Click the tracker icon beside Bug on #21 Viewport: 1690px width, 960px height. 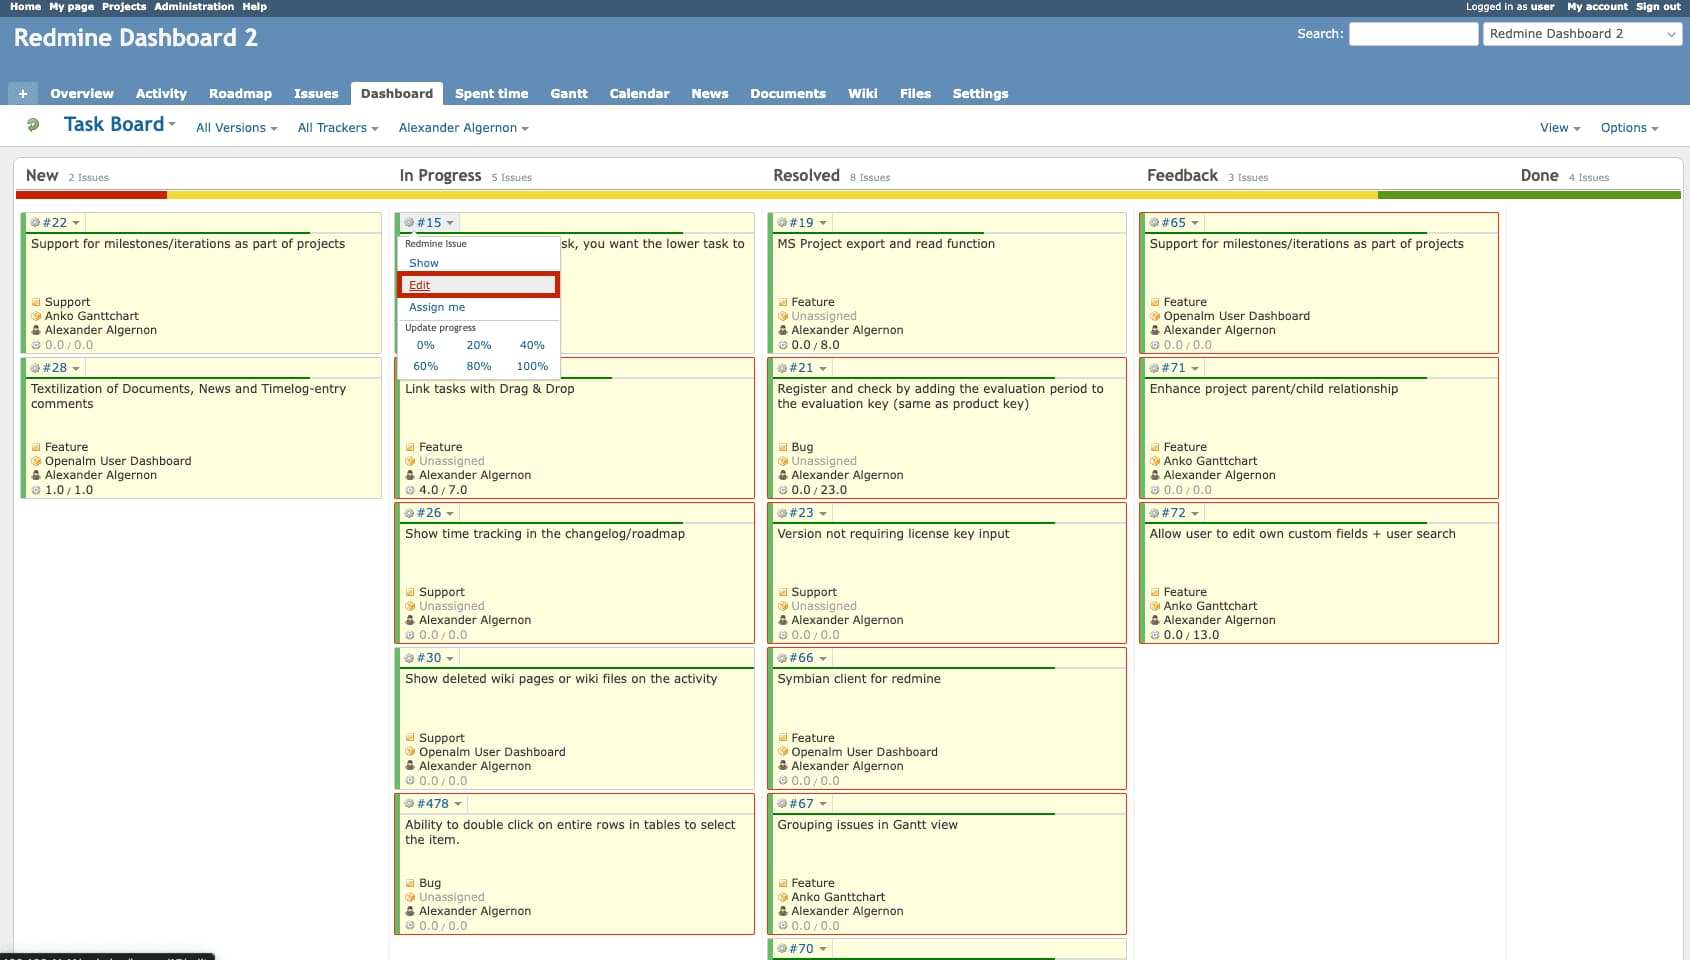[783, 448]
